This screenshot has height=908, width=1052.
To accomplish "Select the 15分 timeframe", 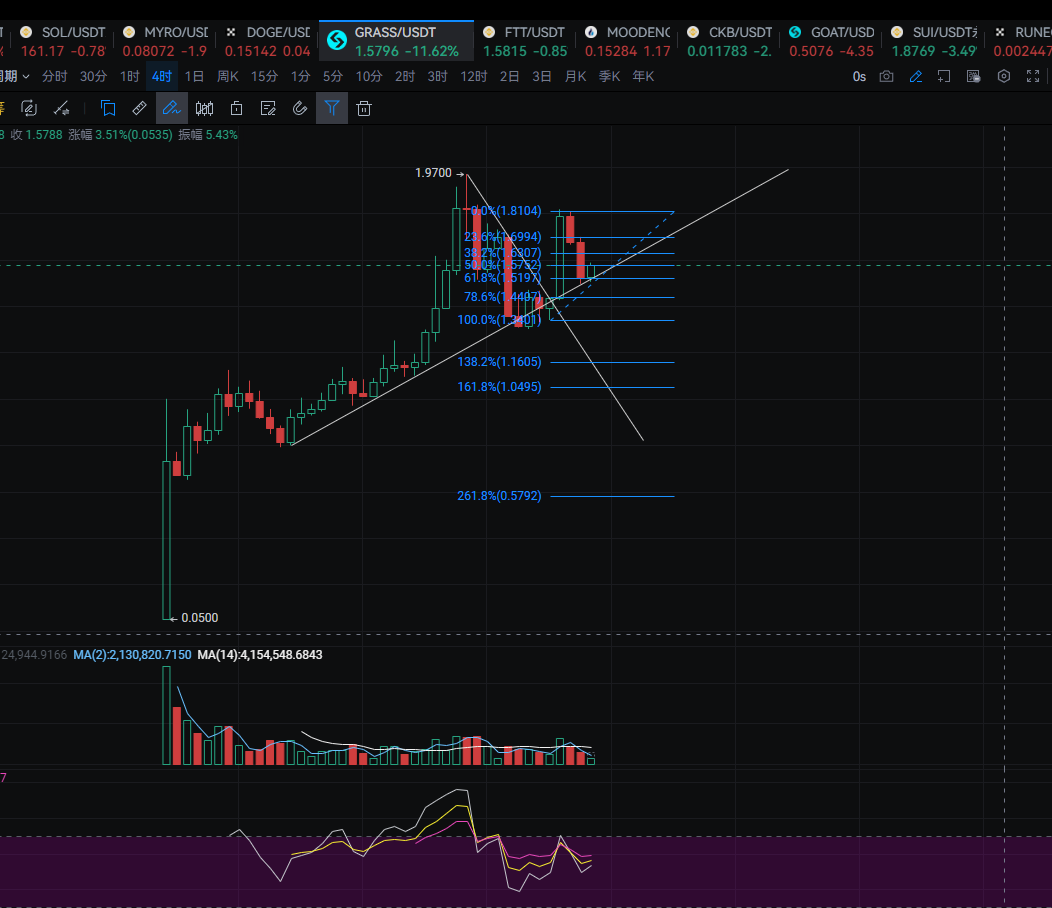I will point(265,77).
